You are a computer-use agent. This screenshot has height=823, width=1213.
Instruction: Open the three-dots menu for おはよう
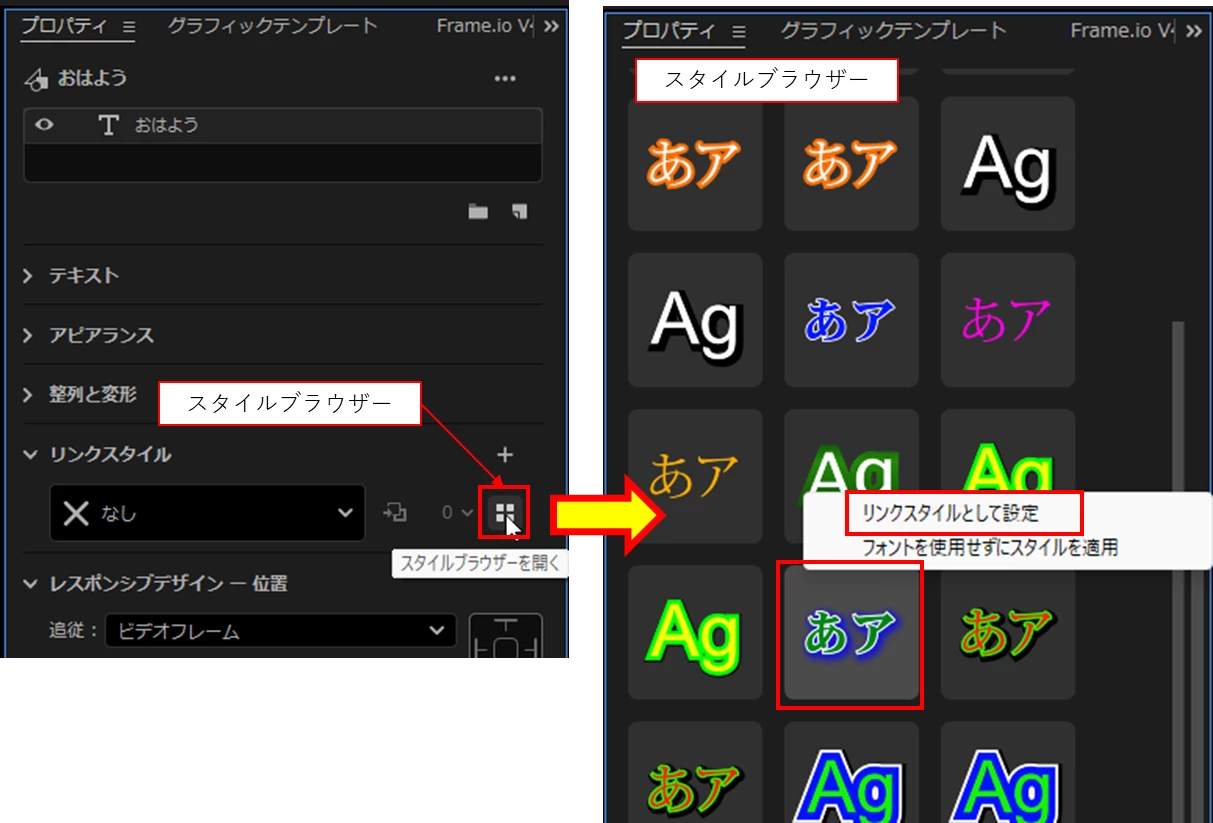click(x=505, y=79)
